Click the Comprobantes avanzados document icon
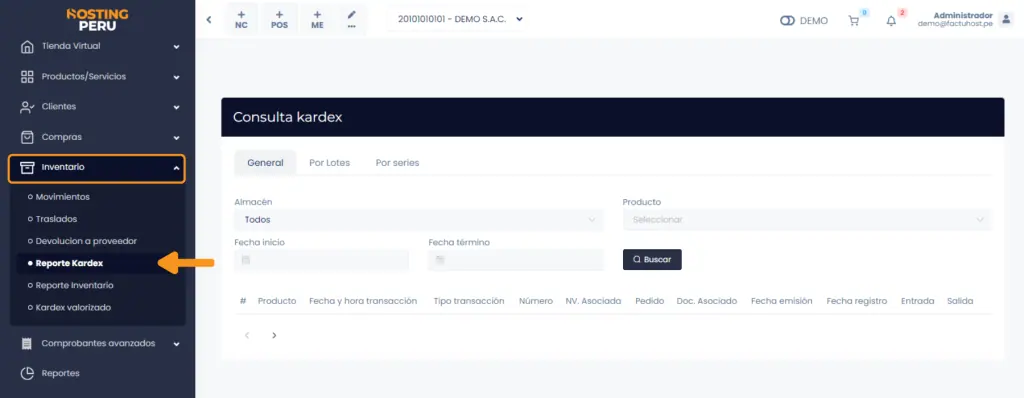Screen dimensions: 1024x398 tap(27, 344)
